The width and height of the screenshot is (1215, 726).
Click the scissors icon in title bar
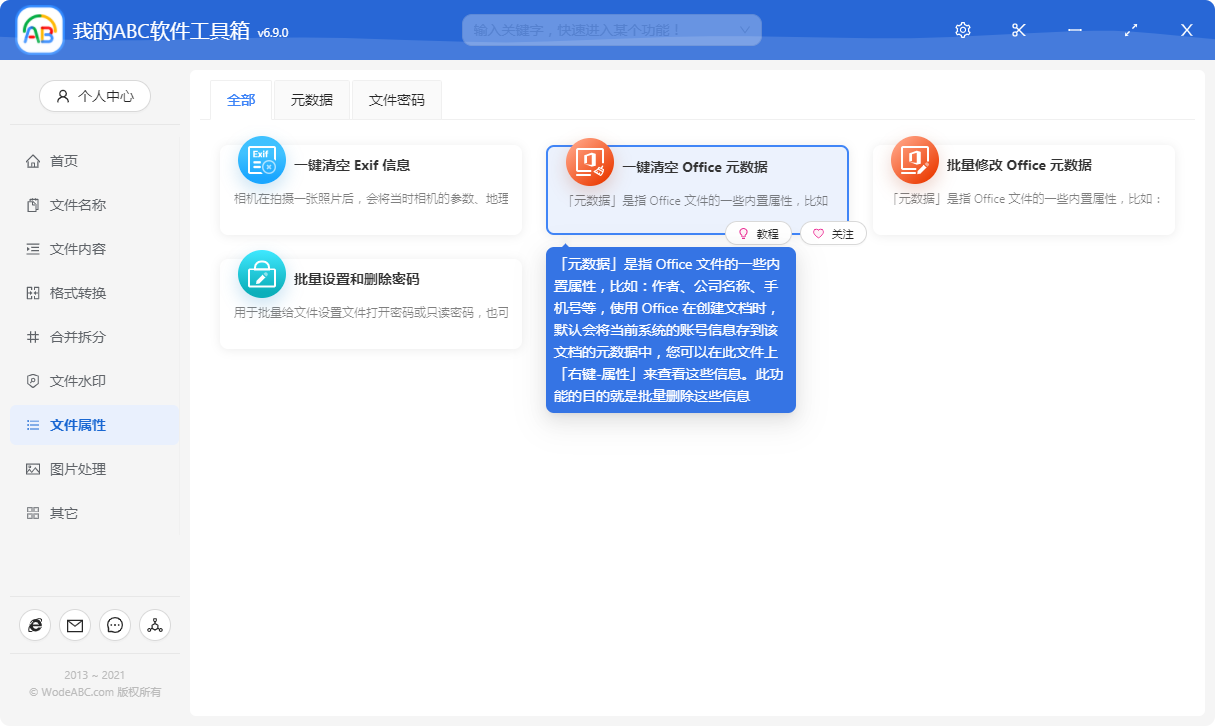point(1018,30)
